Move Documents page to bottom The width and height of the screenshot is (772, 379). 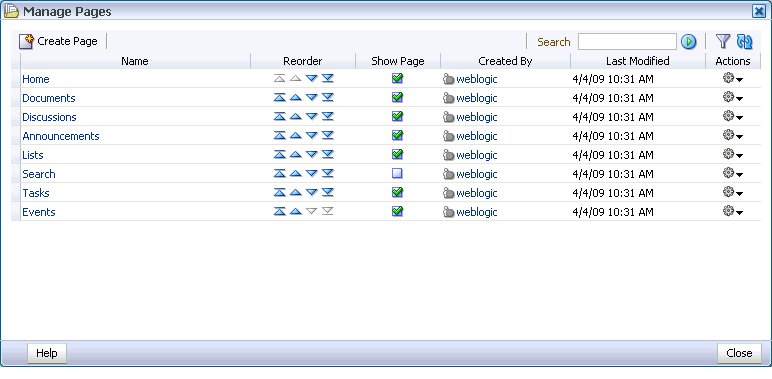point(328,97)
